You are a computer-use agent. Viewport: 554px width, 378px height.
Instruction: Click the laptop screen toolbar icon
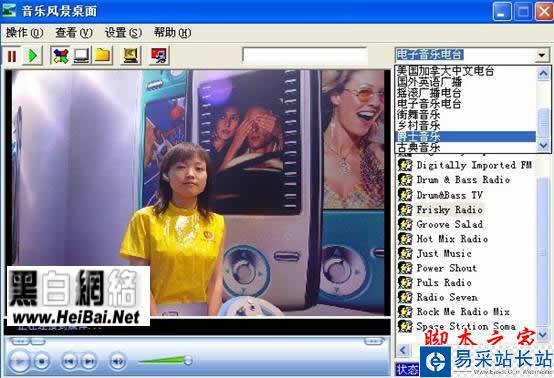click(81, 56)
